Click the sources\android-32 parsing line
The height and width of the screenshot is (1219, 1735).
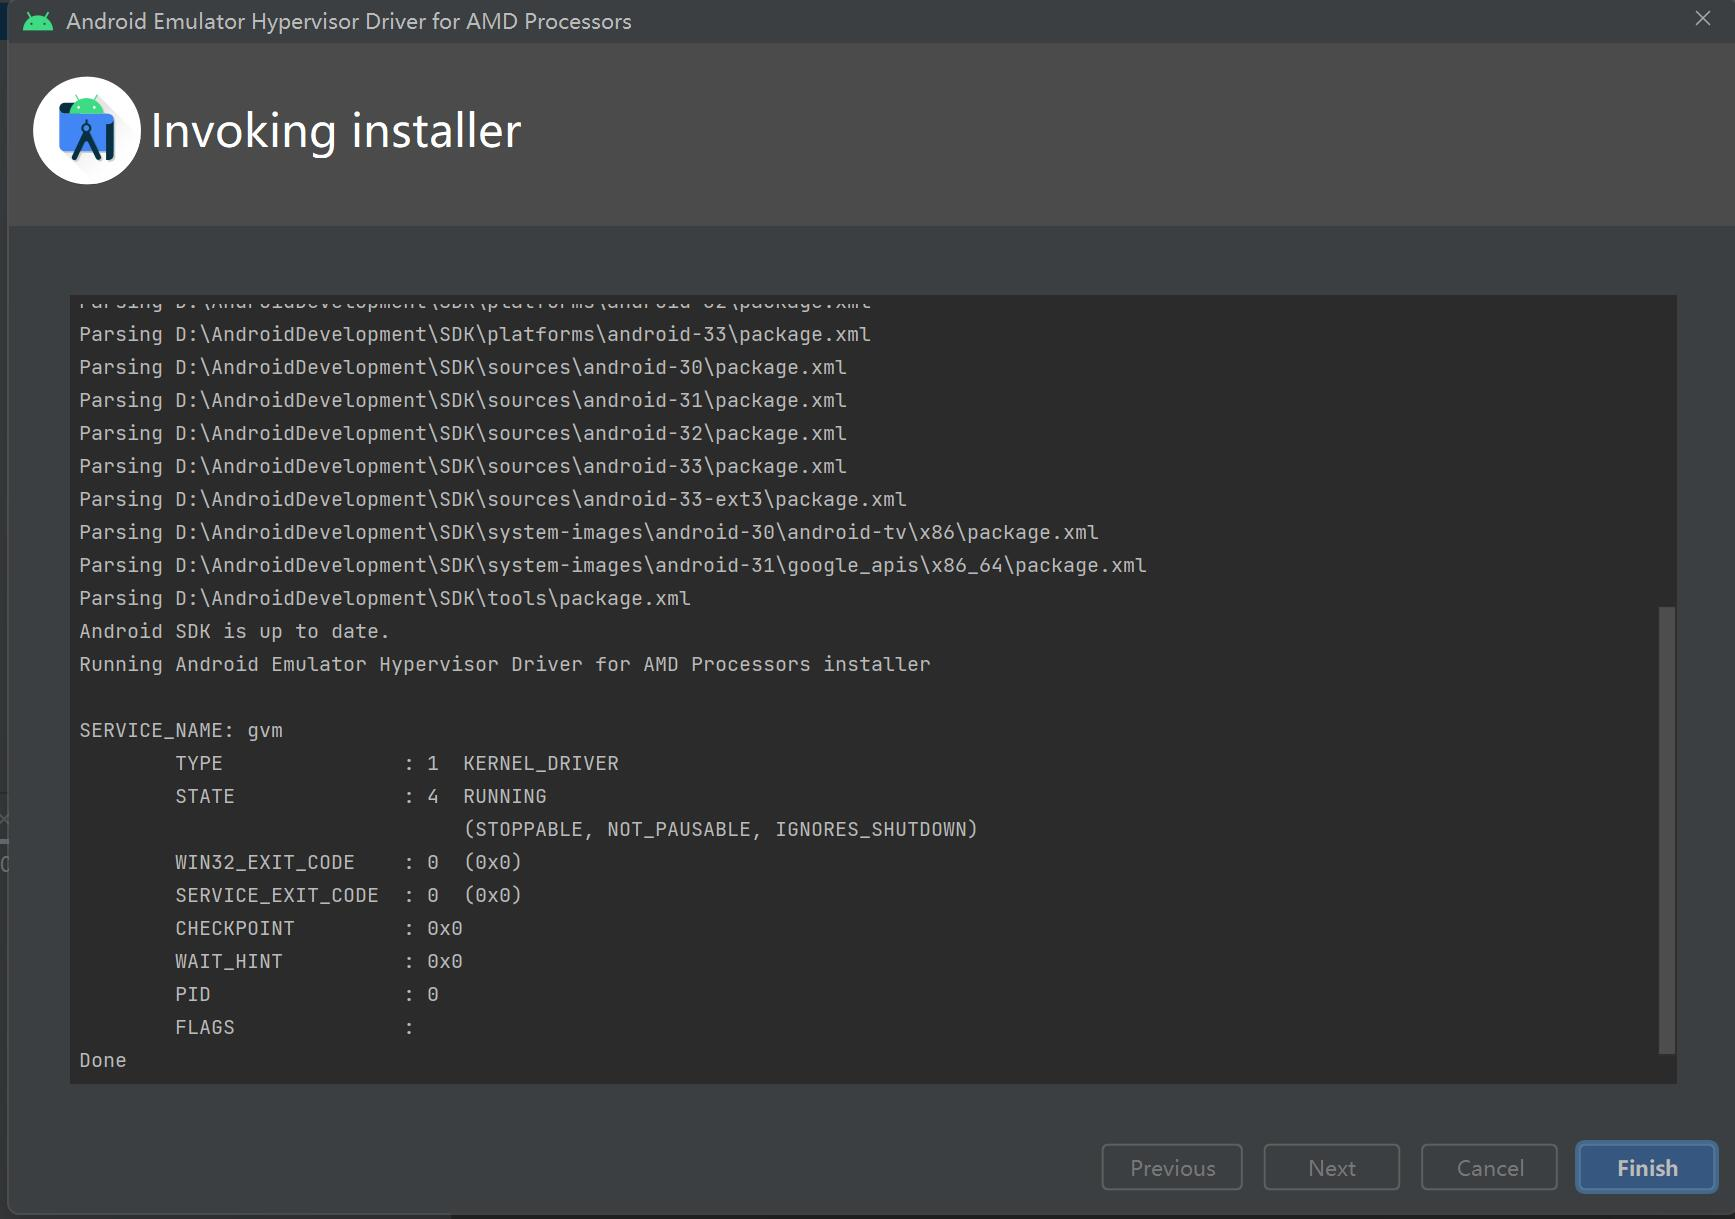pyautogui.click(x=463, y=433)
